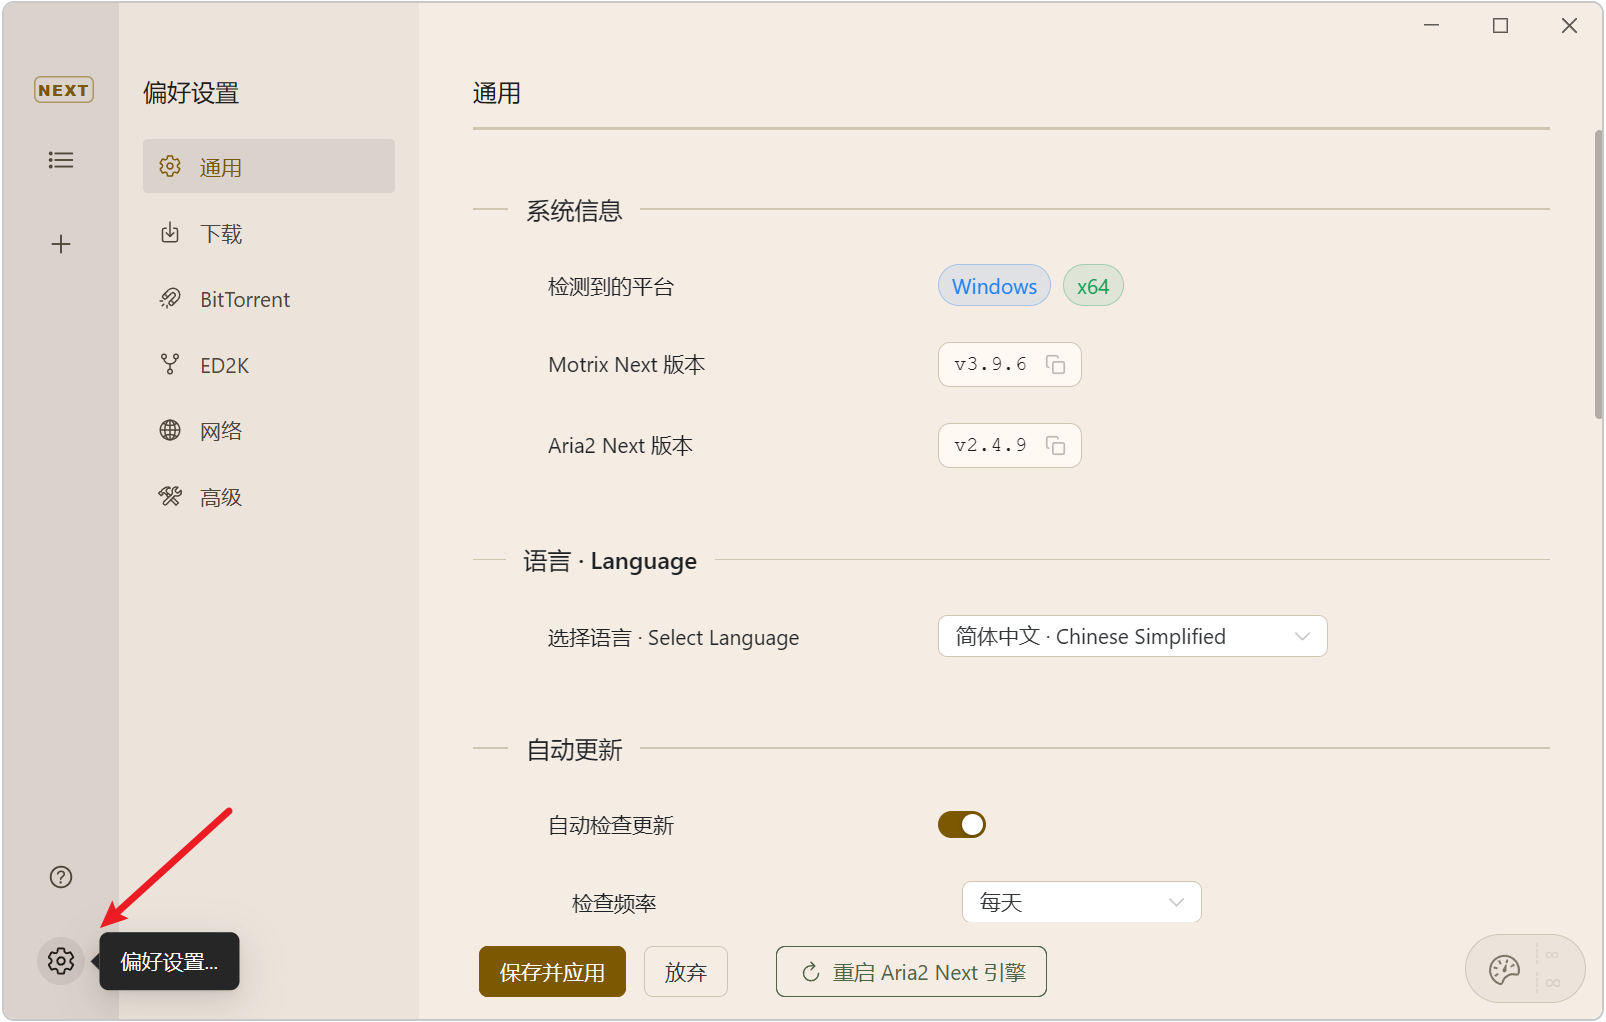Click the NEXT logo icon
The width and height of the screenshot is (1606, 1022).
(64, 90)
